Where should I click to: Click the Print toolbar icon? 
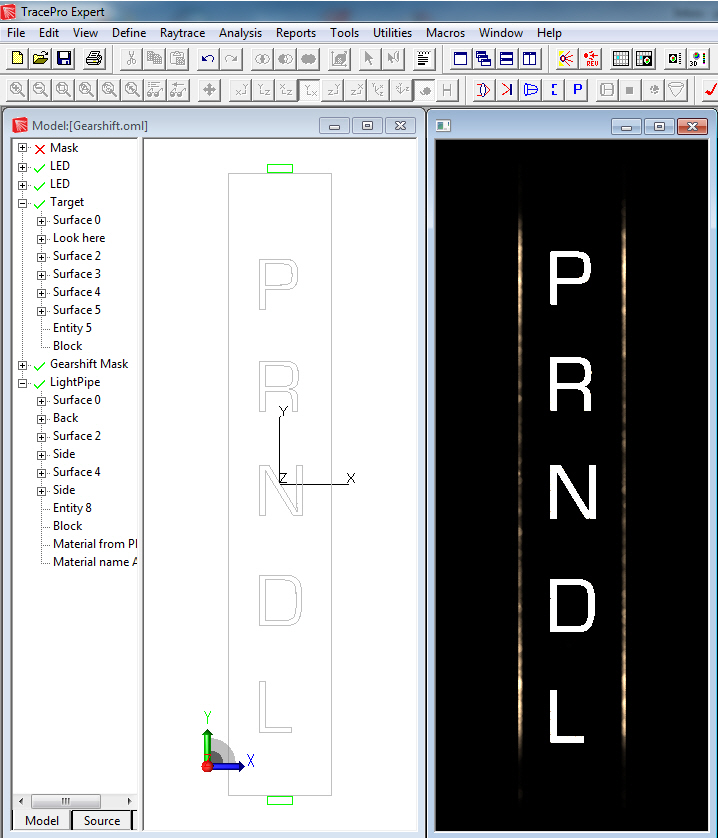tap(94, 58)
